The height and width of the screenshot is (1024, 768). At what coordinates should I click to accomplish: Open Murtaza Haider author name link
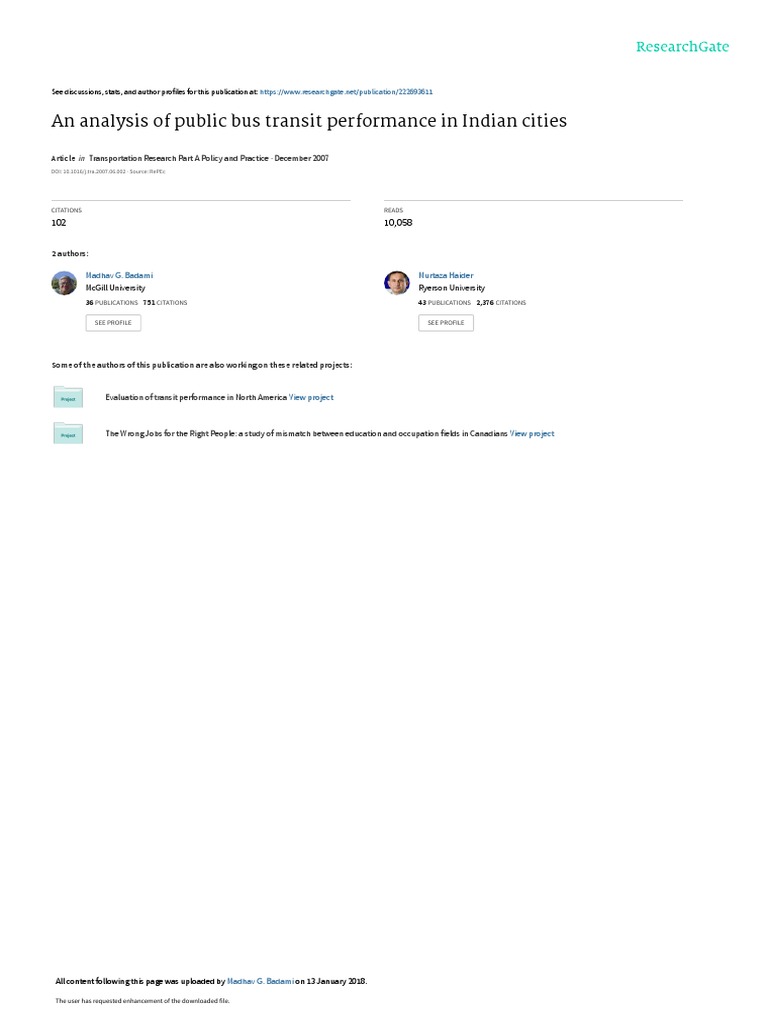tap(446, 276)
